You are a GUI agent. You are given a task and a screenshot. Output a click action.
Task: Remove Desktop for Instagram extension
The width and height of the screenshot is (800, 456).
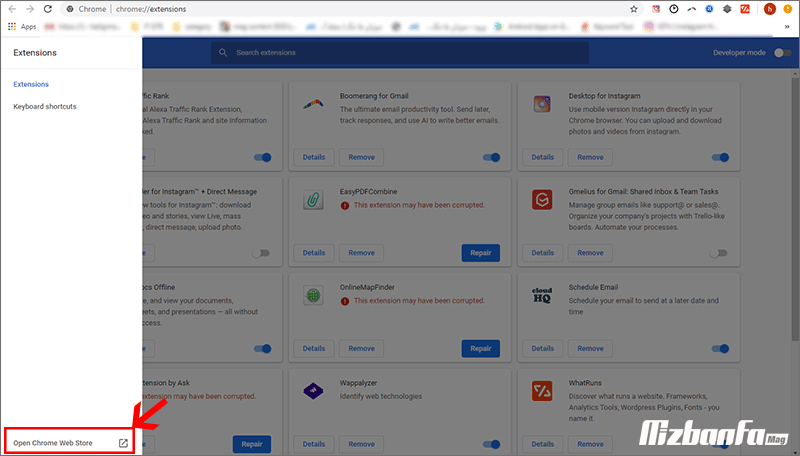coord(590,157)
